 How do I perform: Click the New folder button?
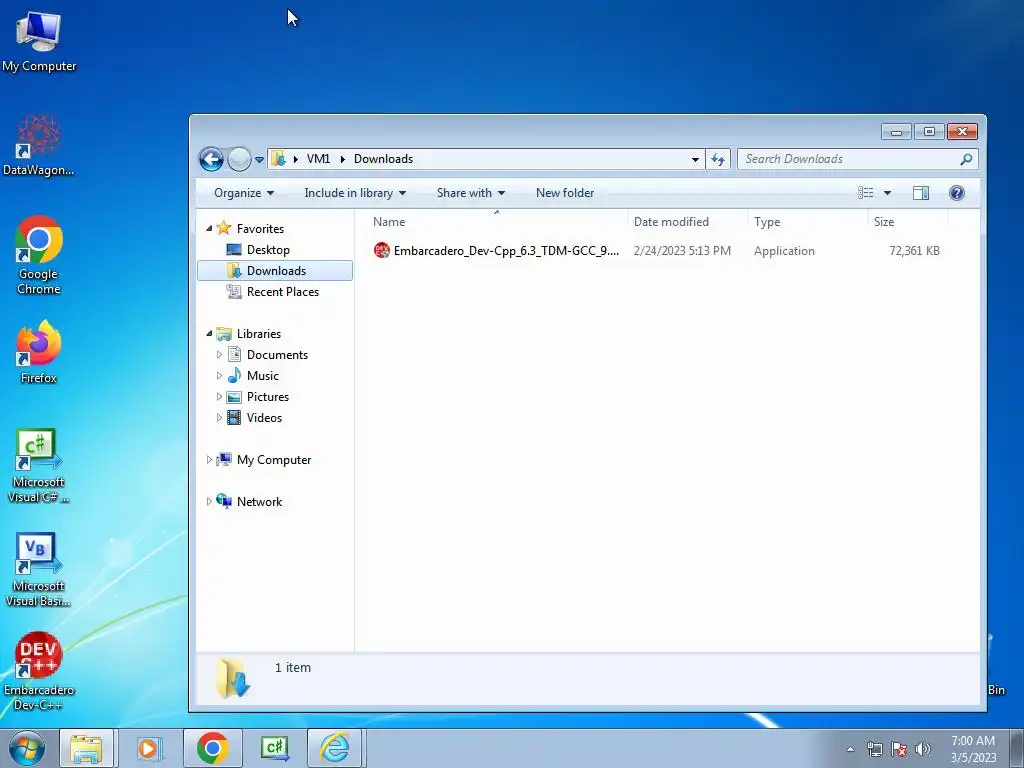pyautogui.click(x=565, y=193)
